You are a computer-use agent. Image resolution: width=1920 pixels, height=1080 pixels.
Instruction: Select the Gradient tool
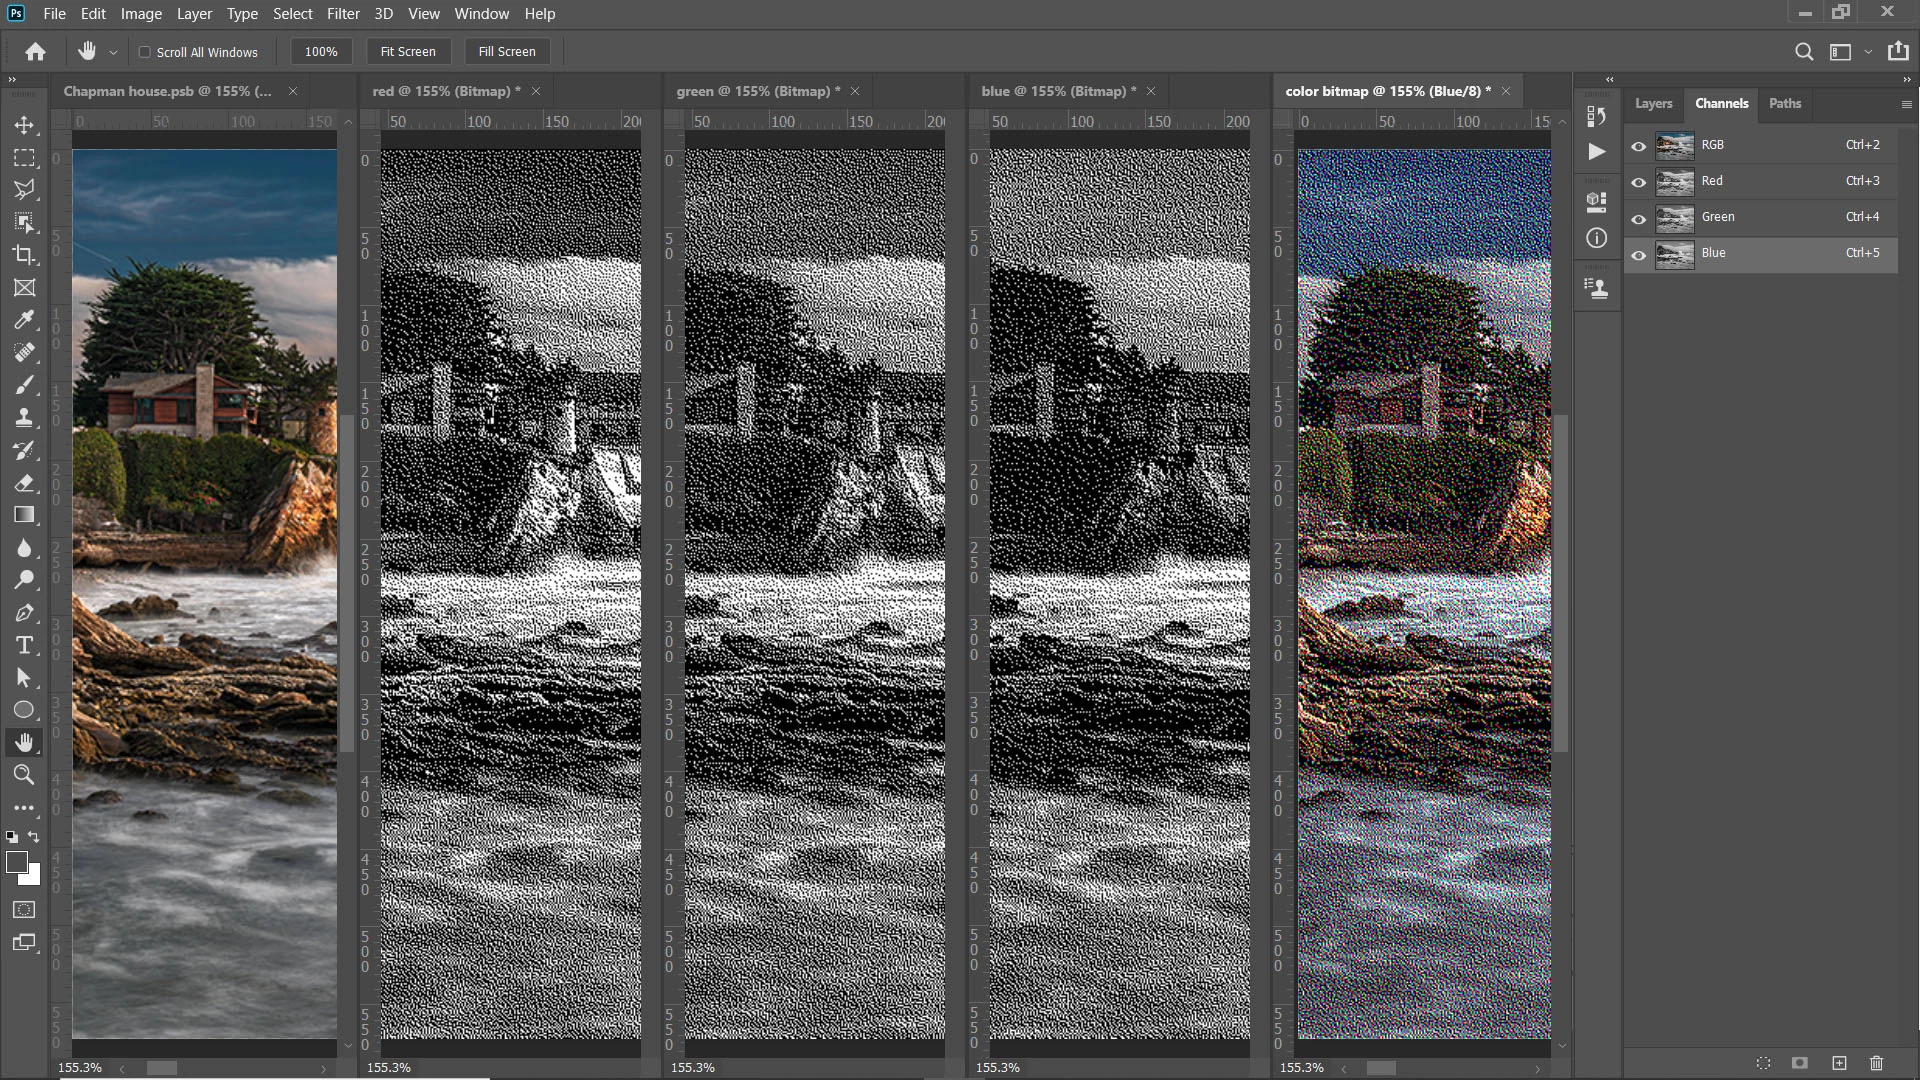(24, 515)
